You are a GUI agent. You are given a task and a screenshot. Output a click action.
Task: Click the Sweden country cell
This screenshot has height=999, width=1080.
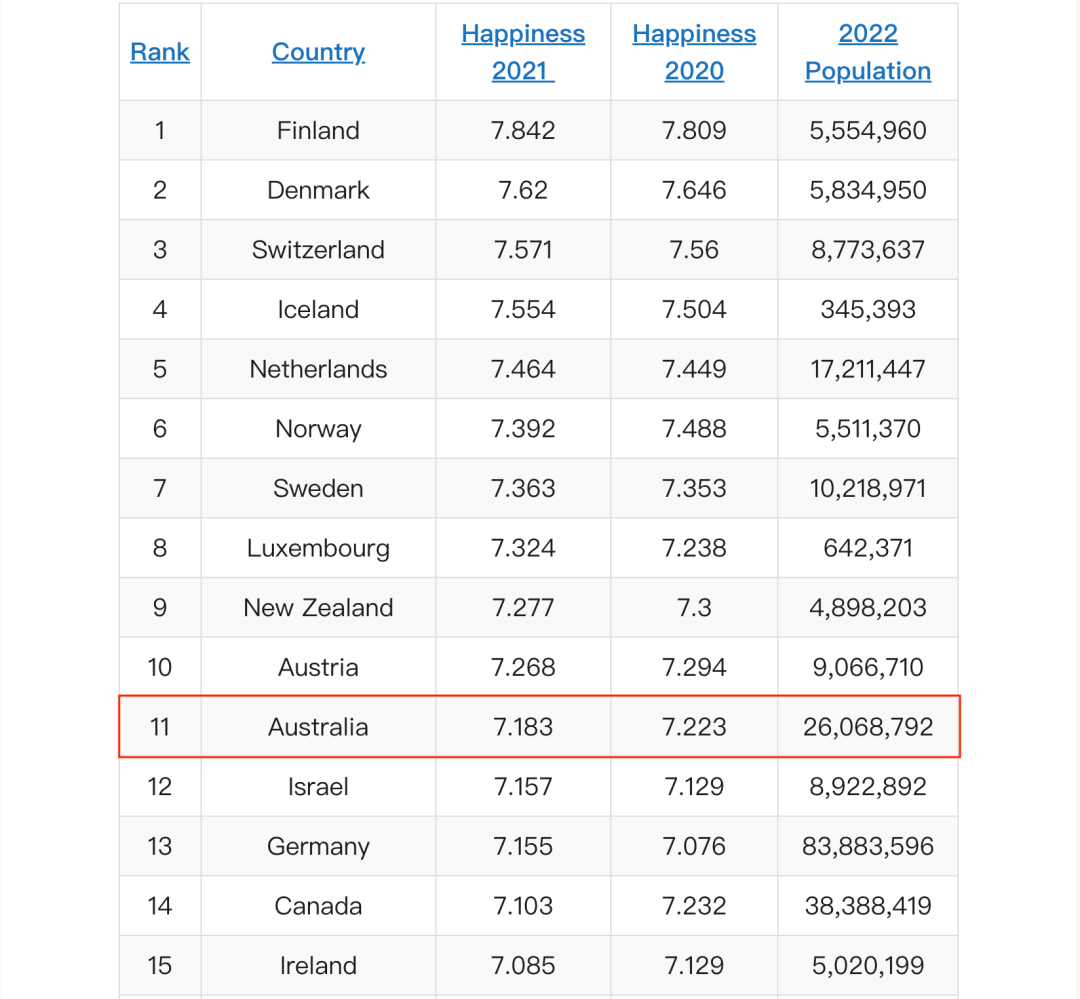tap(318, 488)
